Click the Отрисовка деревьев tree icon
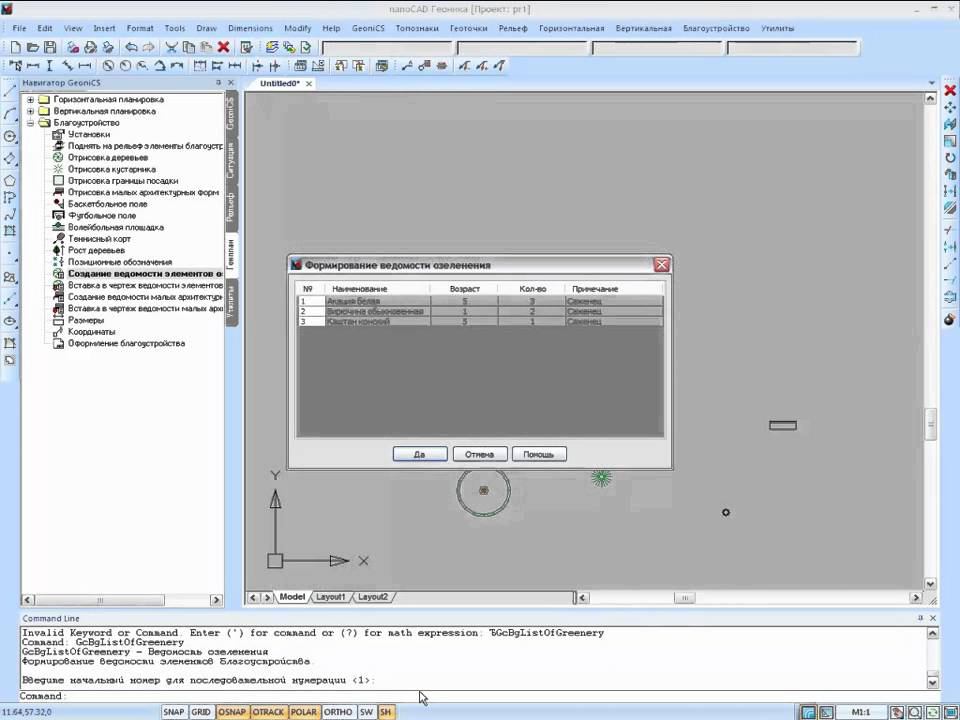 click(58, 157)
